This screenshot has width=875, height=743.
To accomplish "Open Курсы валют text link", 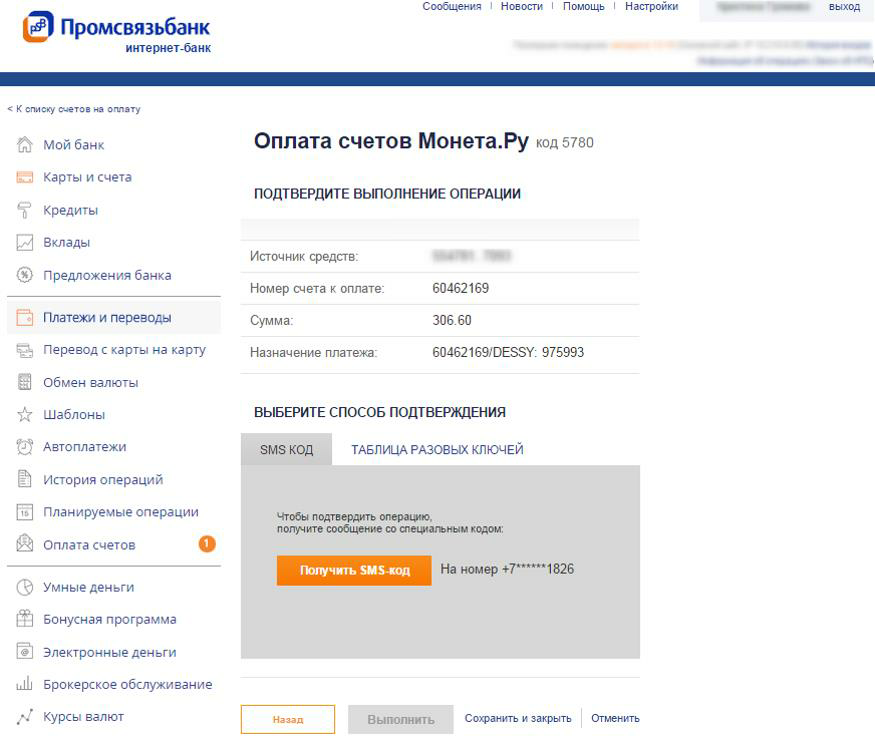I will 84,717.
